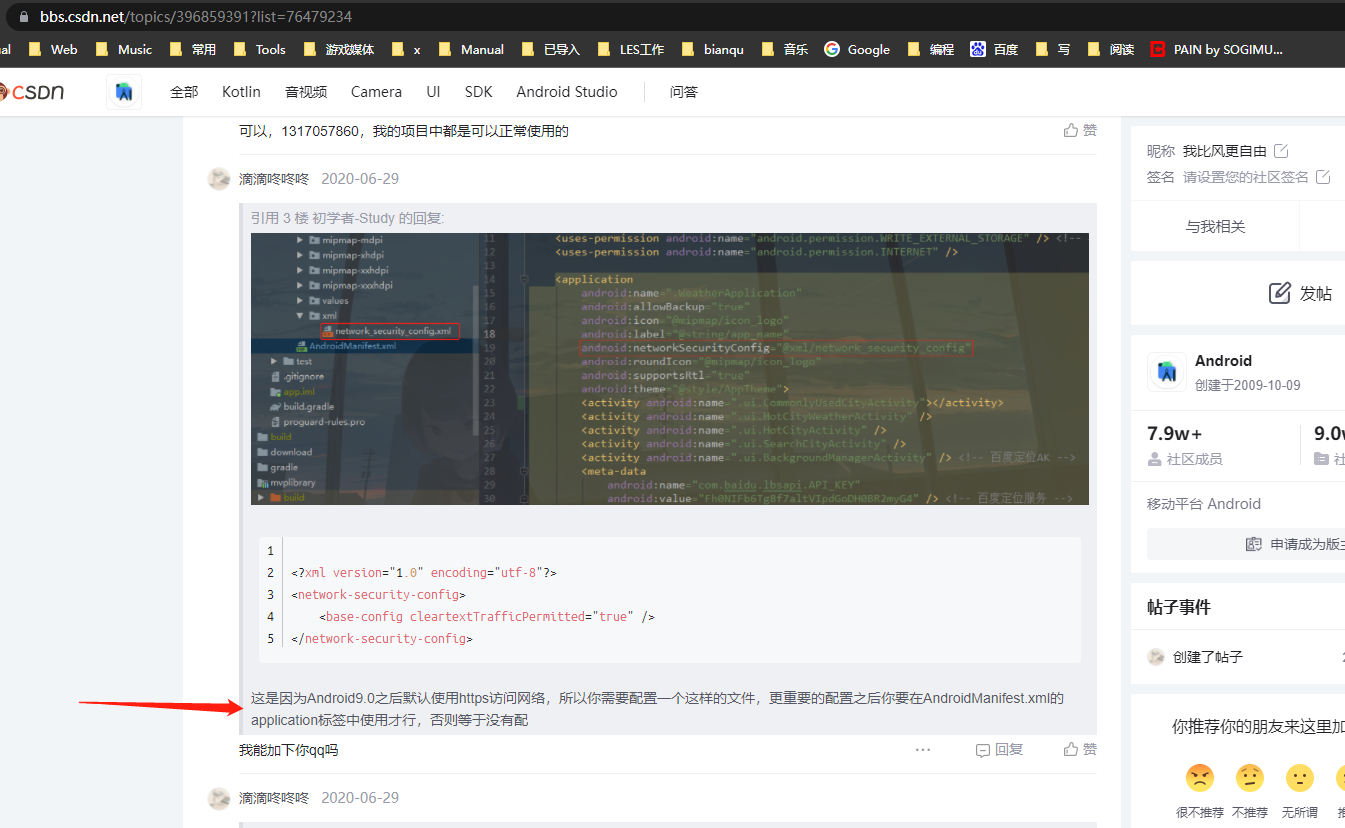Click the CSDN logo
Screen dimensions: 1345x828
(37, 91)
